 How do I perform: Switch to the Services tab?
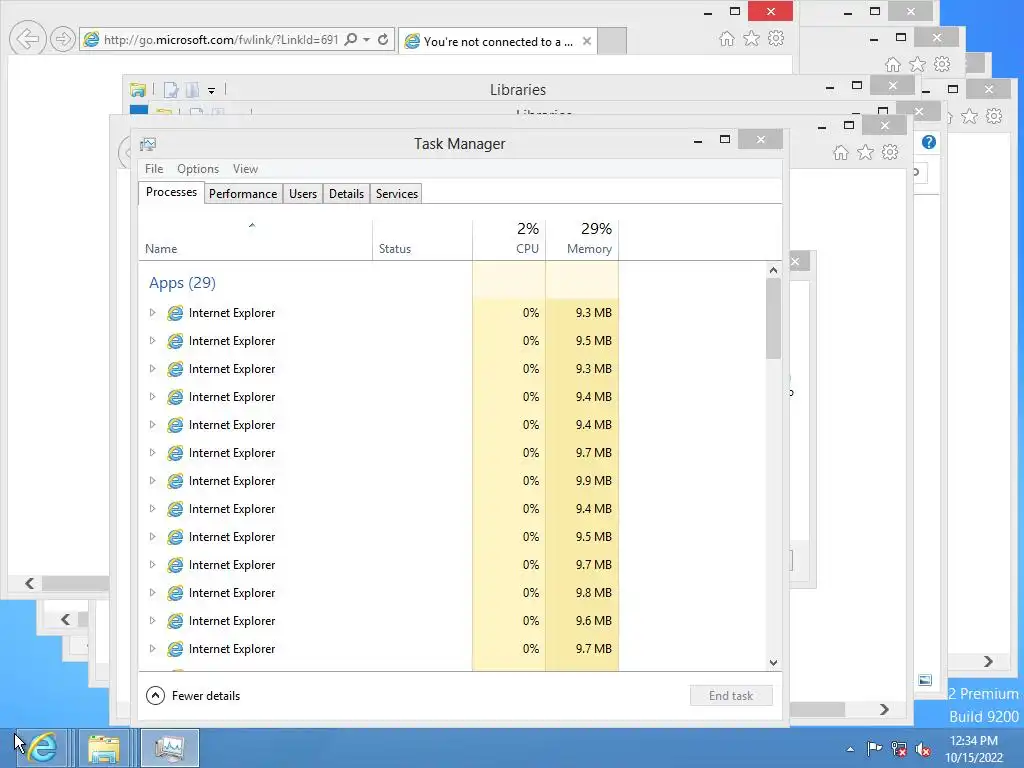396,194
